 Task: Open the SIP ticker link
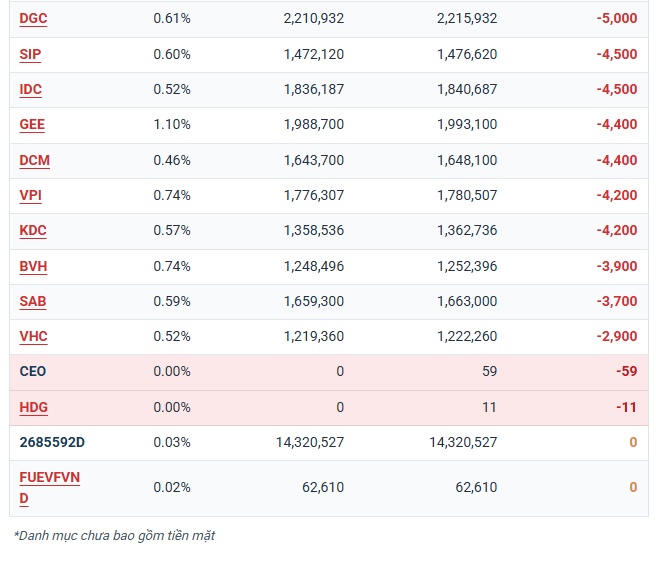pos(30,54)
